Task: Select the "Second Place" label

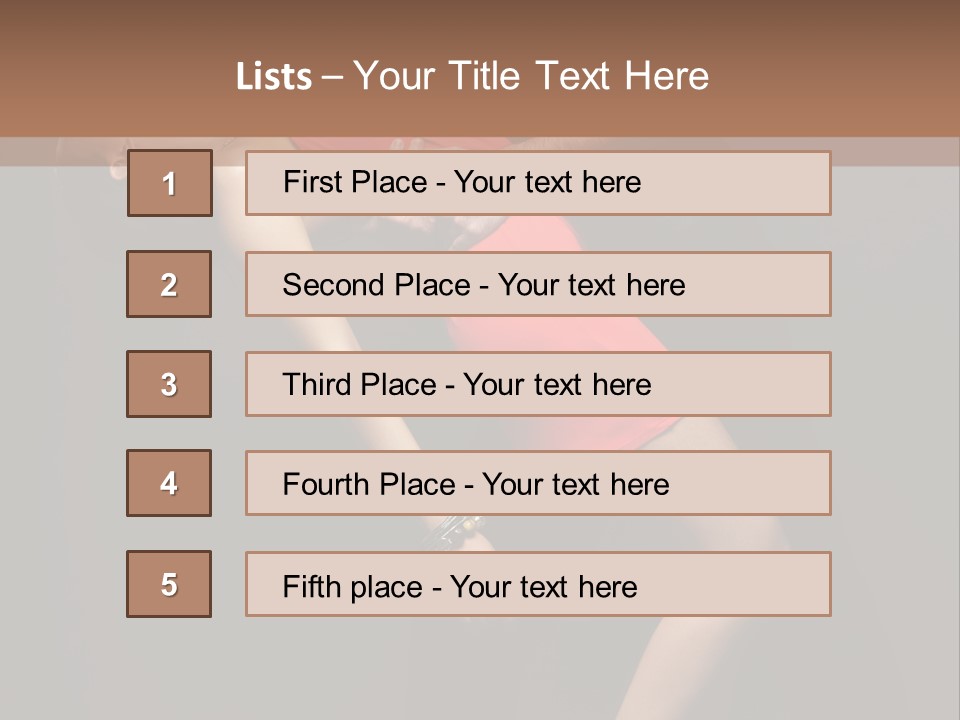Action: click(375, 285)
